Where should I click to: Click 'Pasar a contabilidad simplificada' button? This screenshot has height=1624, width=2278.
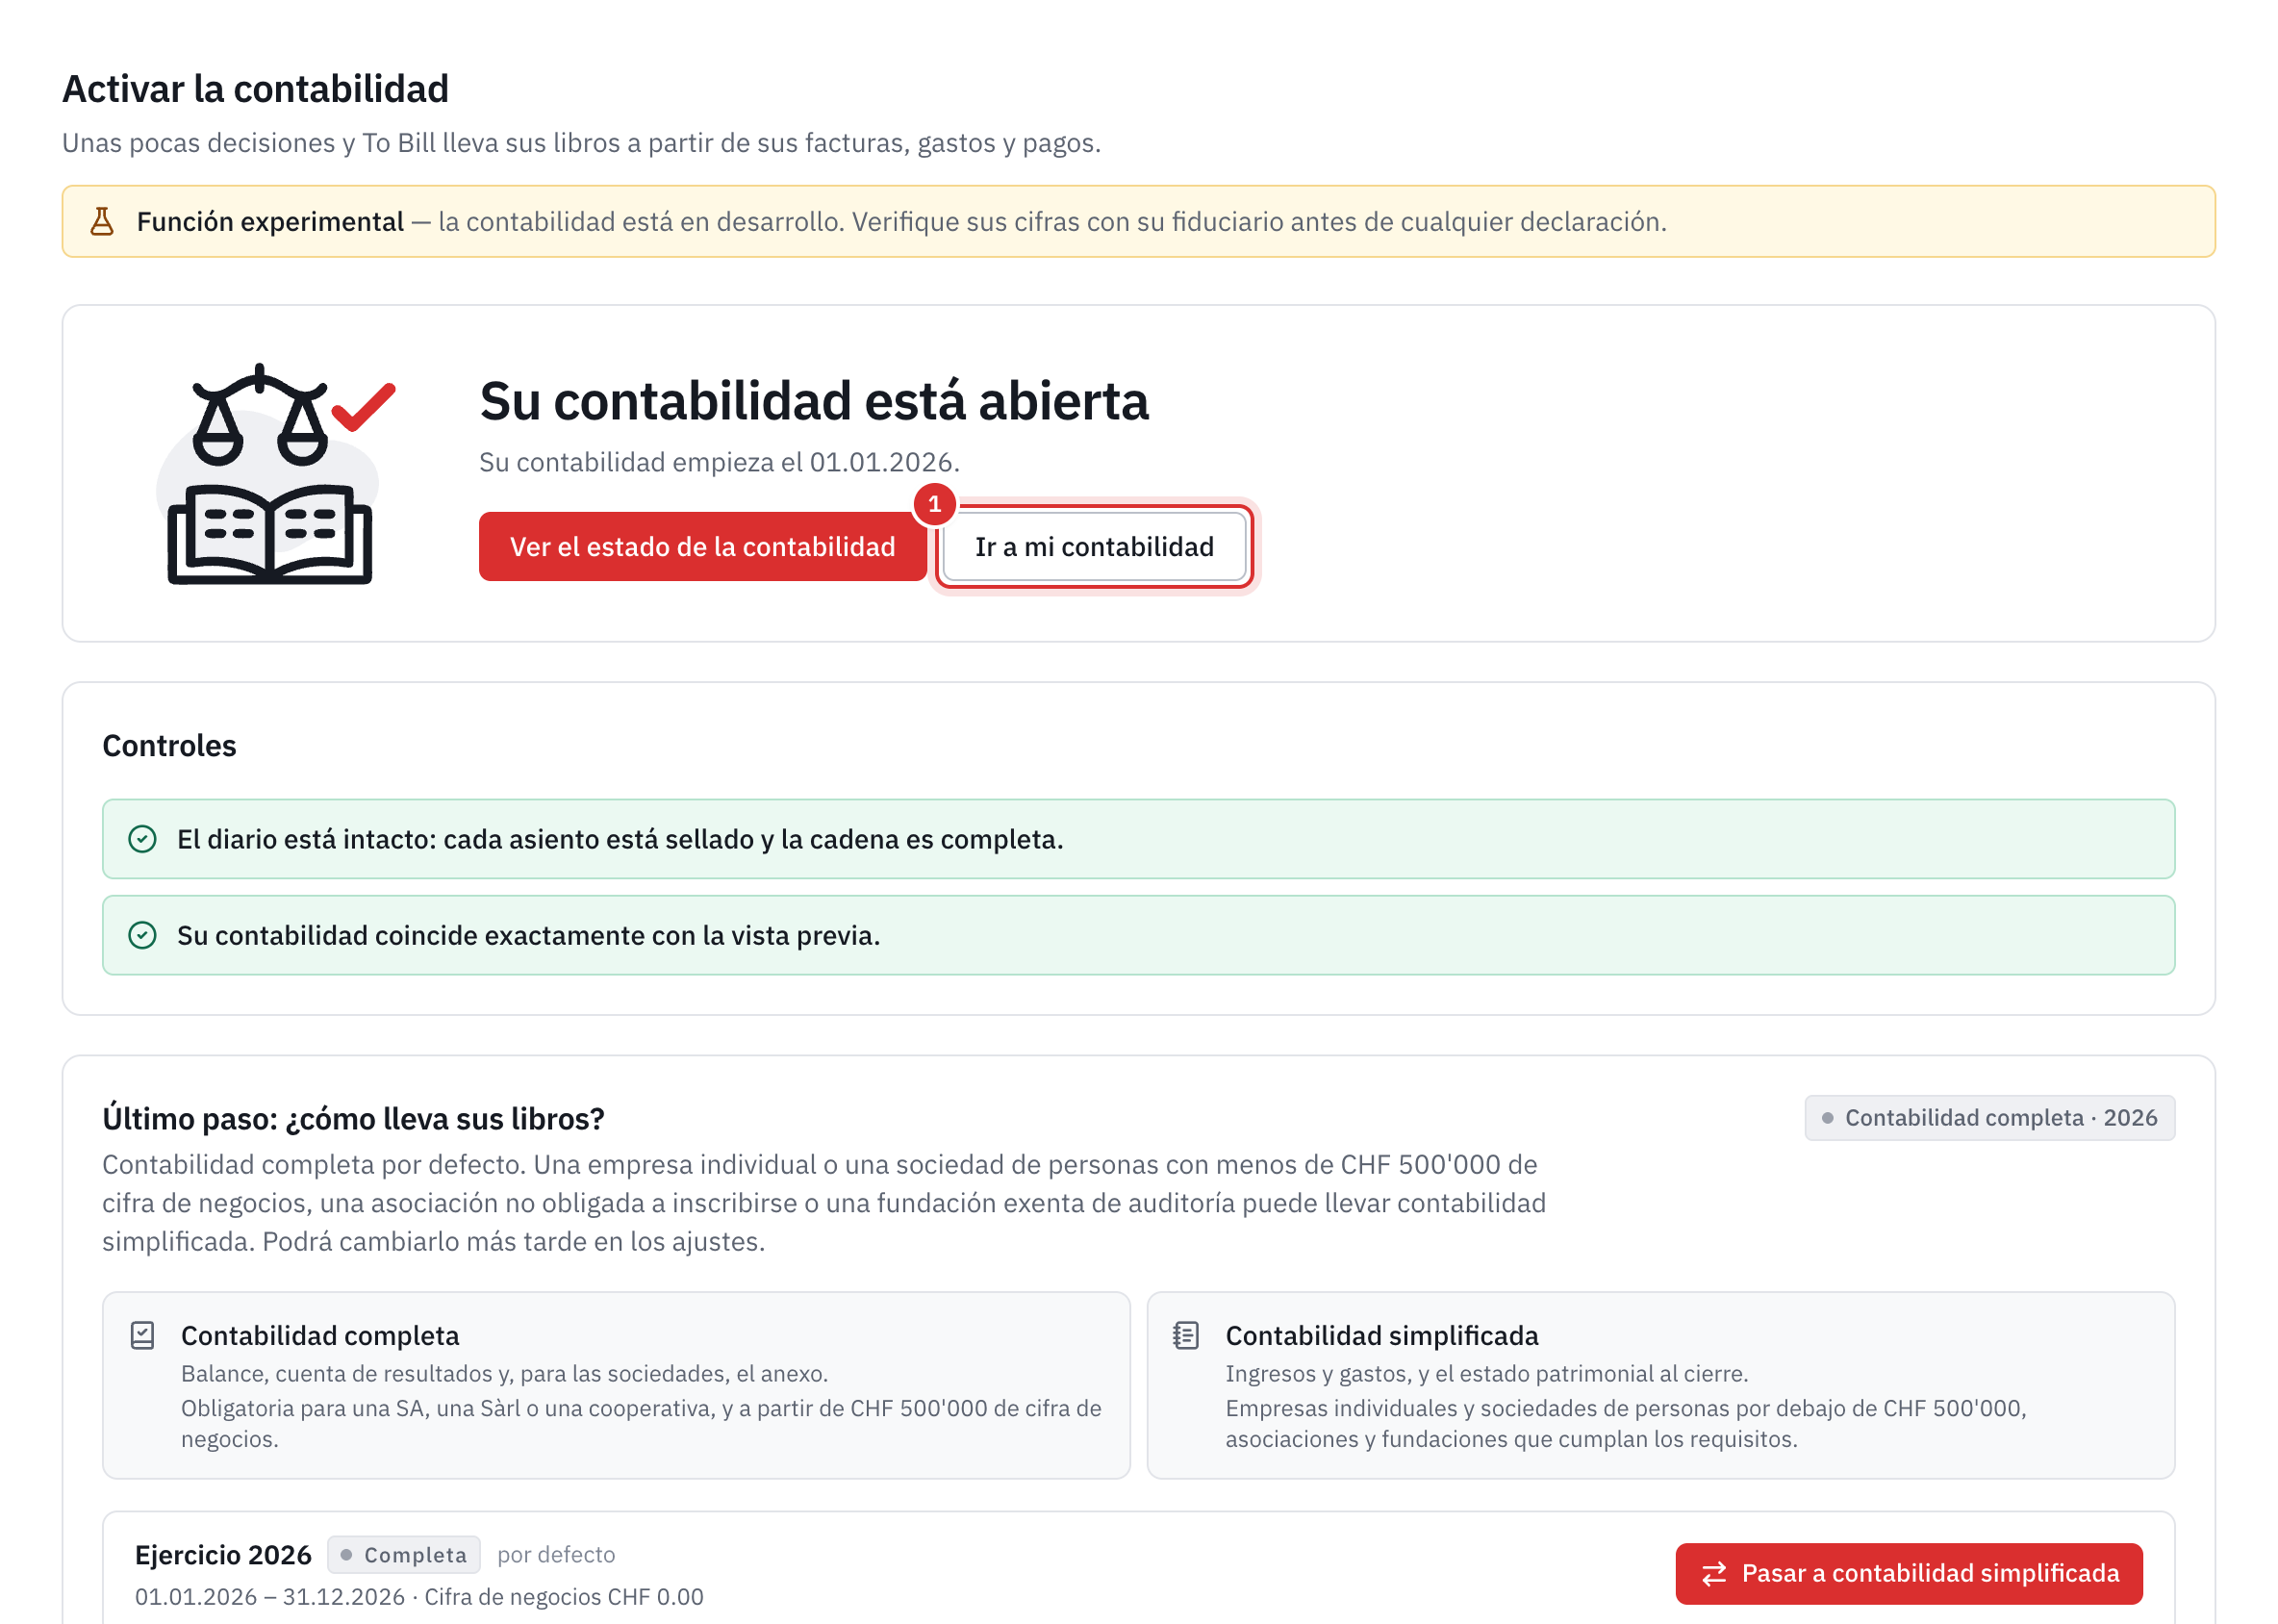tap(1908, 1573)
